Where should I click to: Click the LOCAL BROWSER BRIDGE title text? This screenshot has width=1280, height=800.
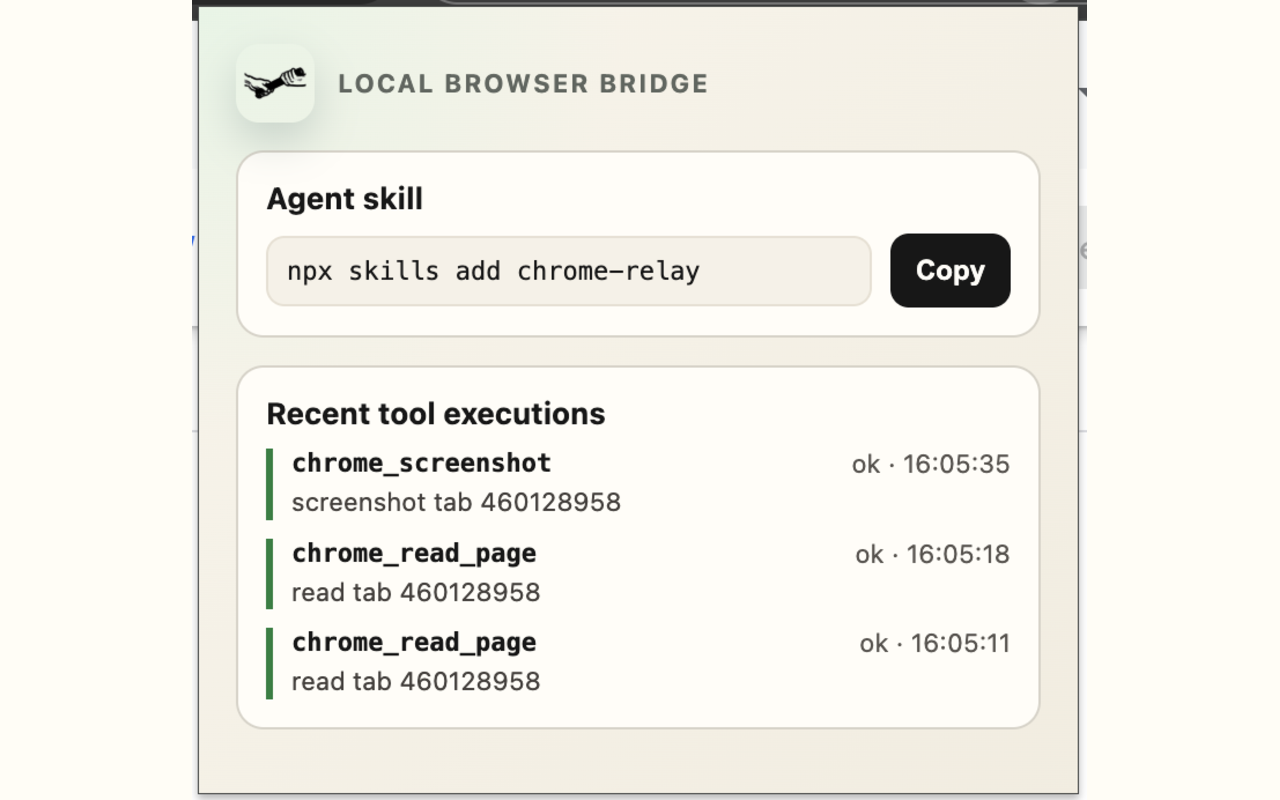pos(524,84)
